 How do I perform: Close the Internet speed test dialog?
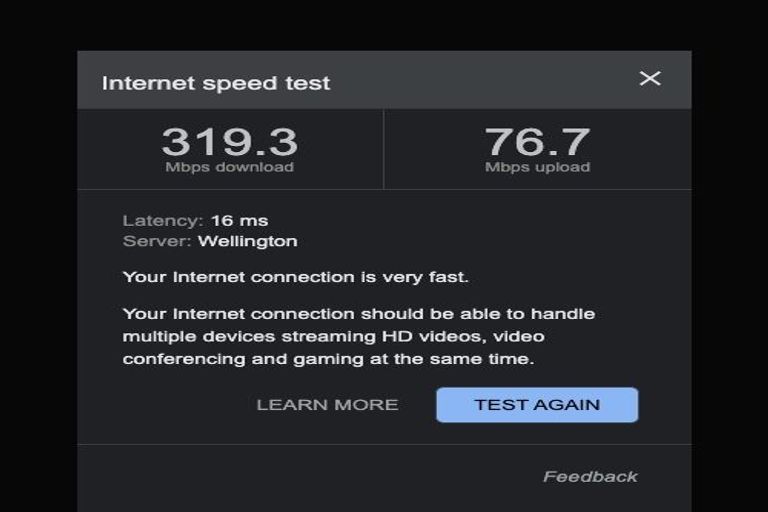(x=650, y=78)
